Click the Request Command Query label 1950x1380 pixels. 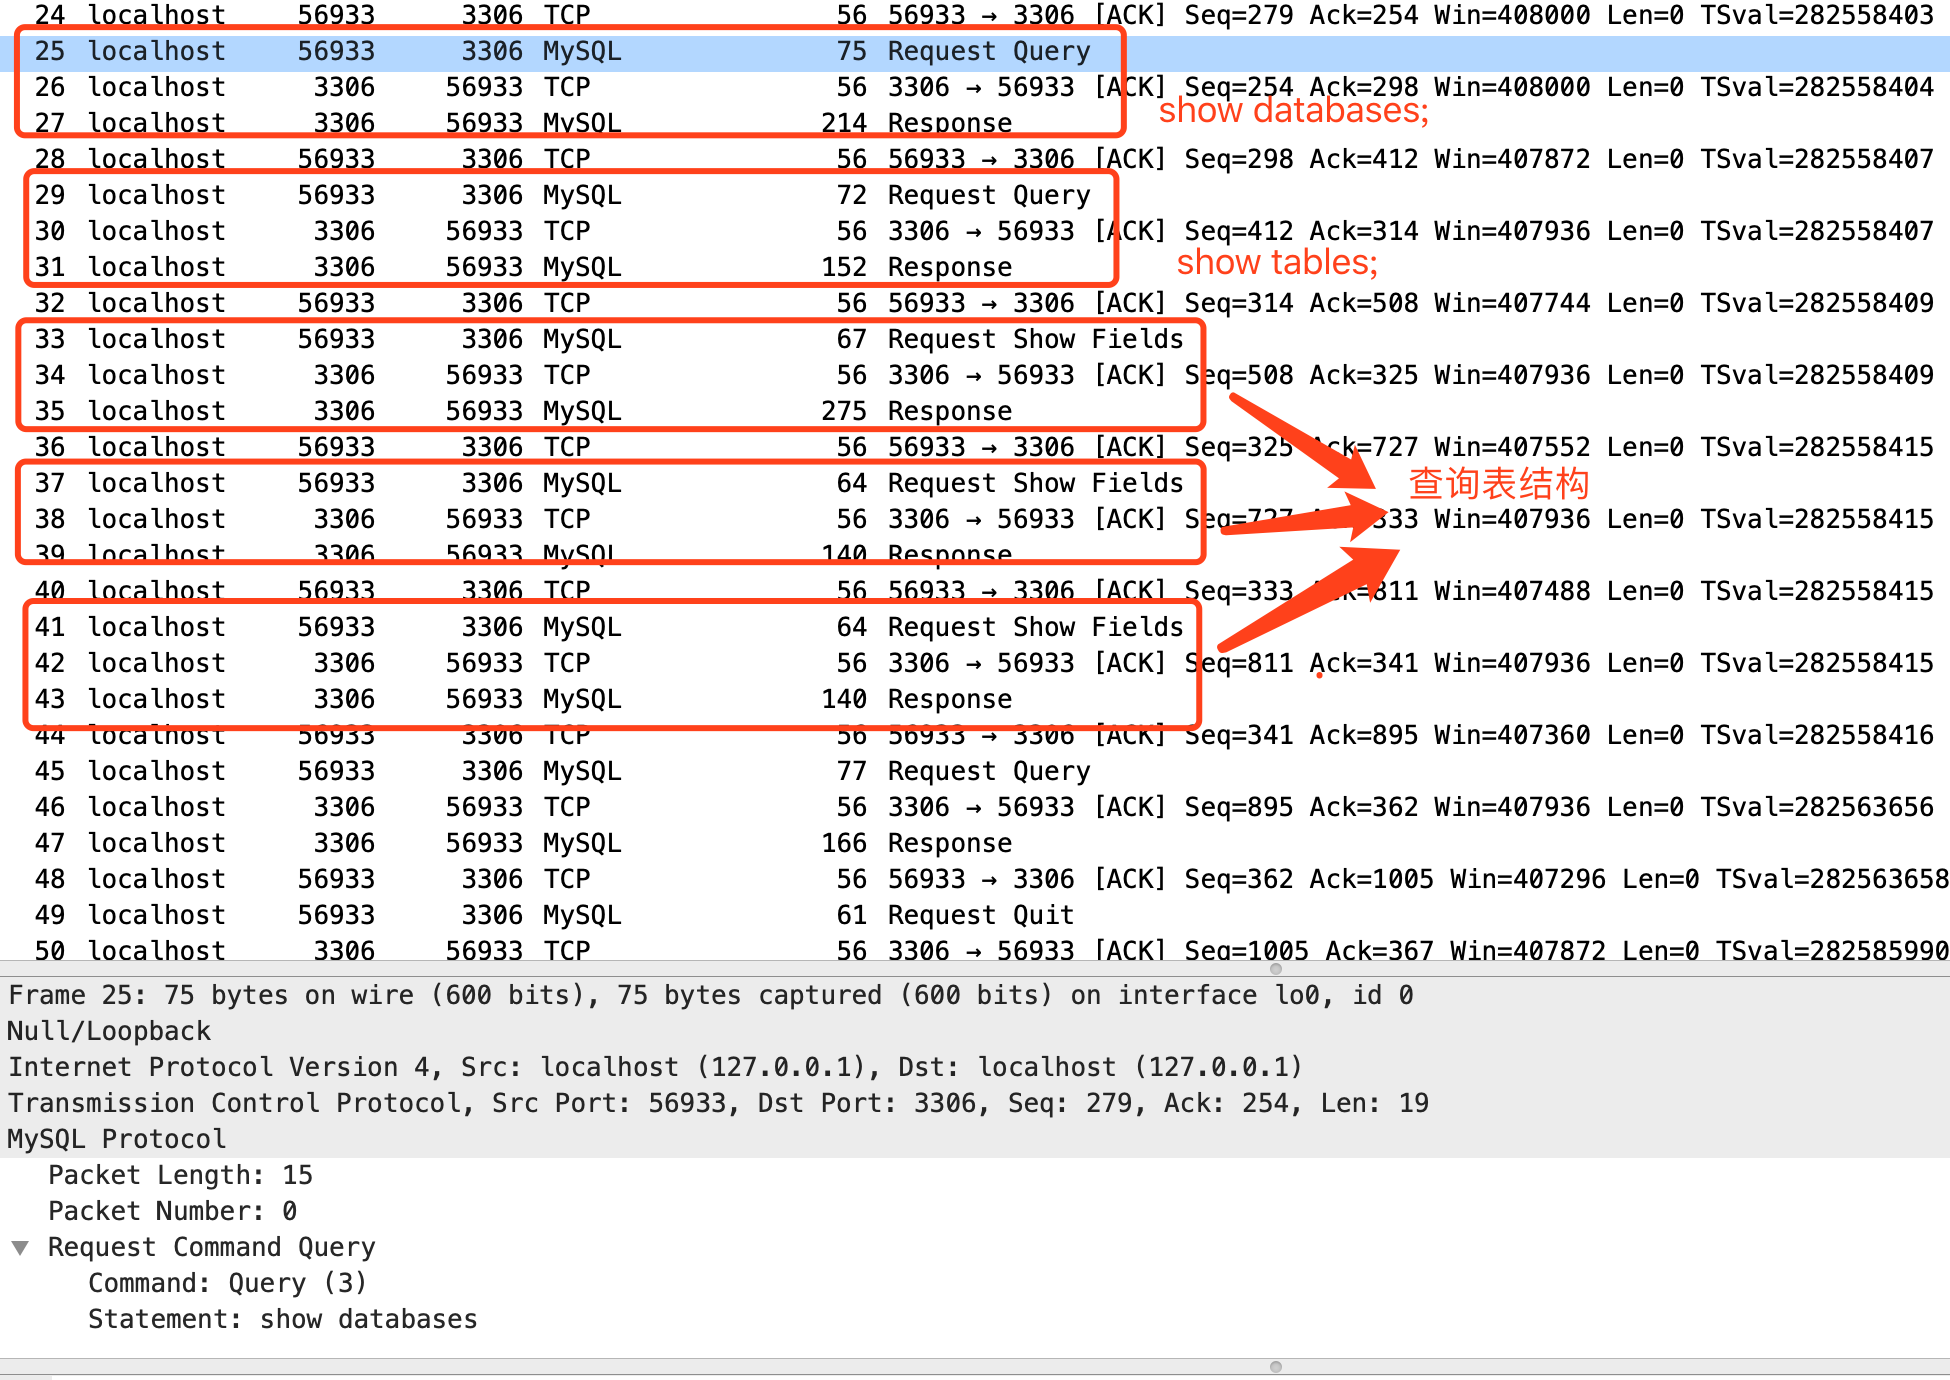click(212, 1248)
